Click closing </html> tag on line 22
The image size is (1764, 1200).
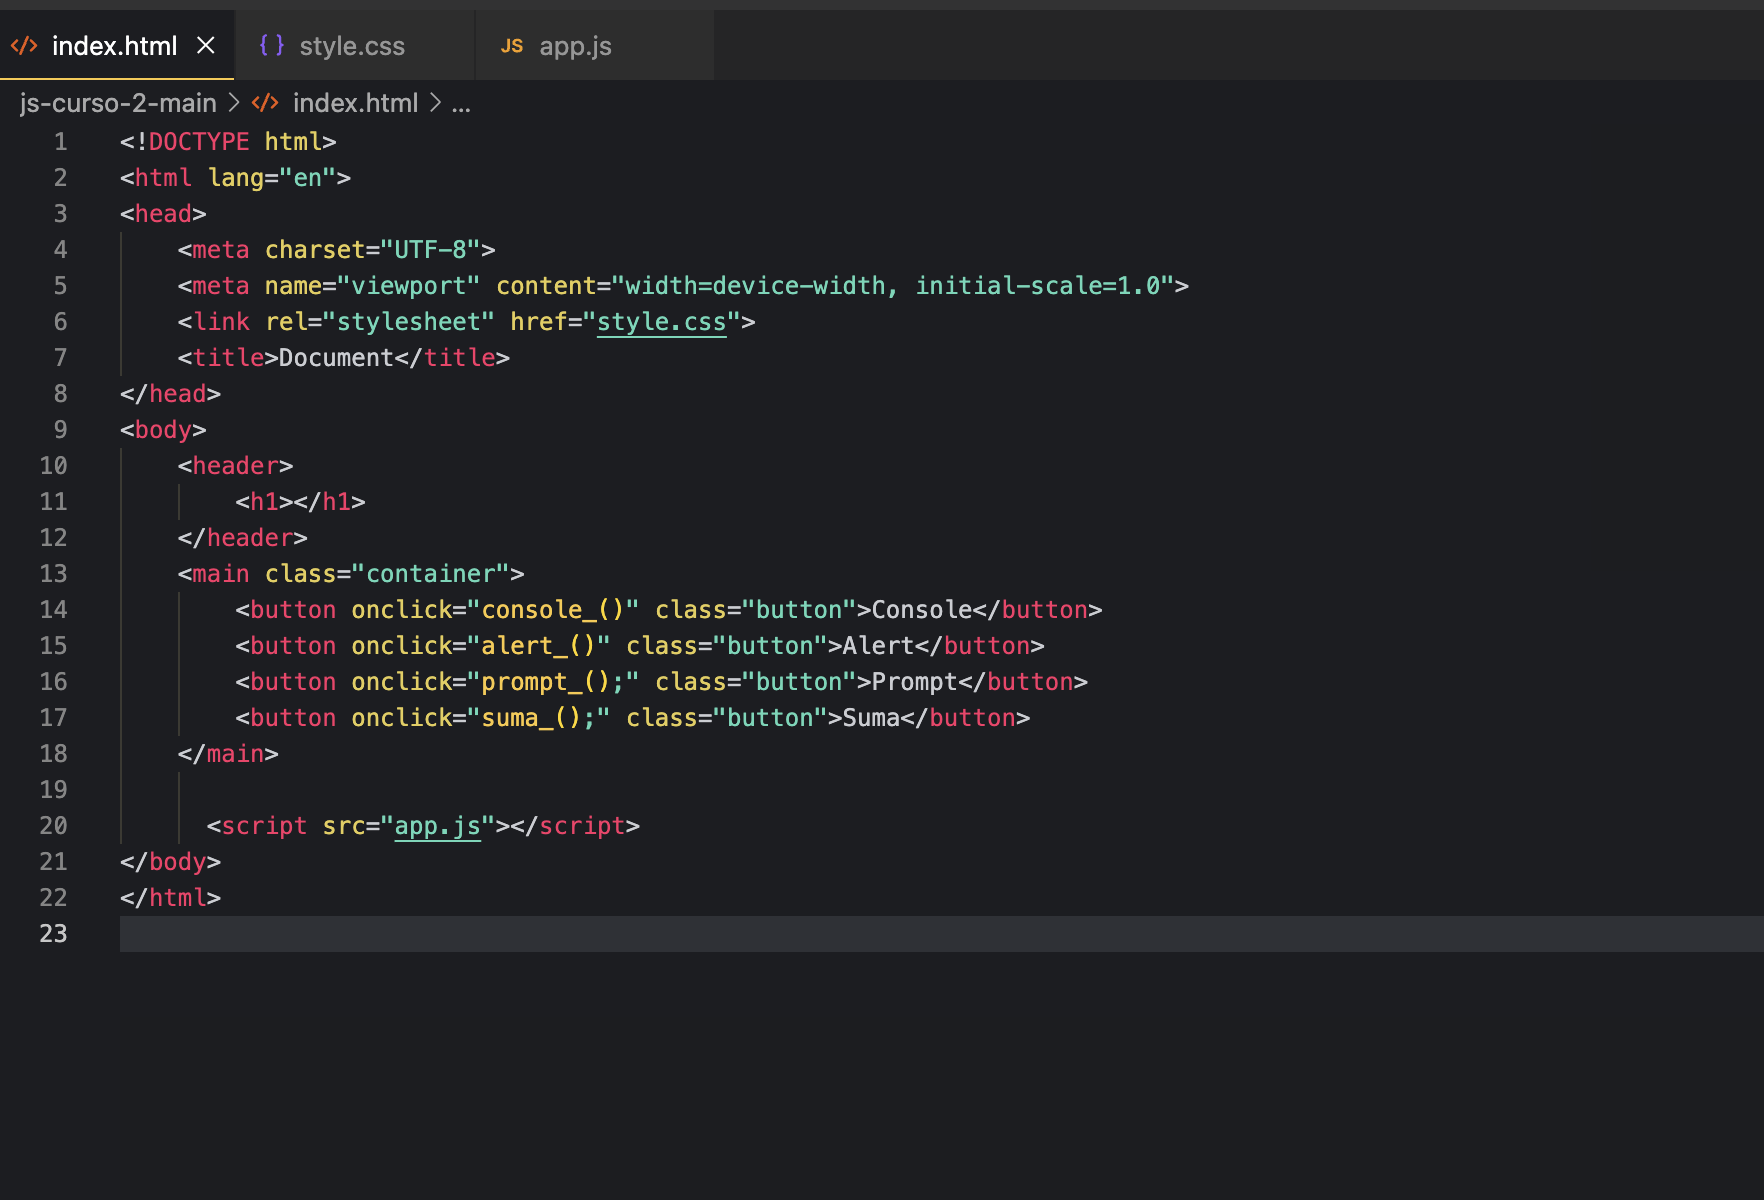point(171,898)
